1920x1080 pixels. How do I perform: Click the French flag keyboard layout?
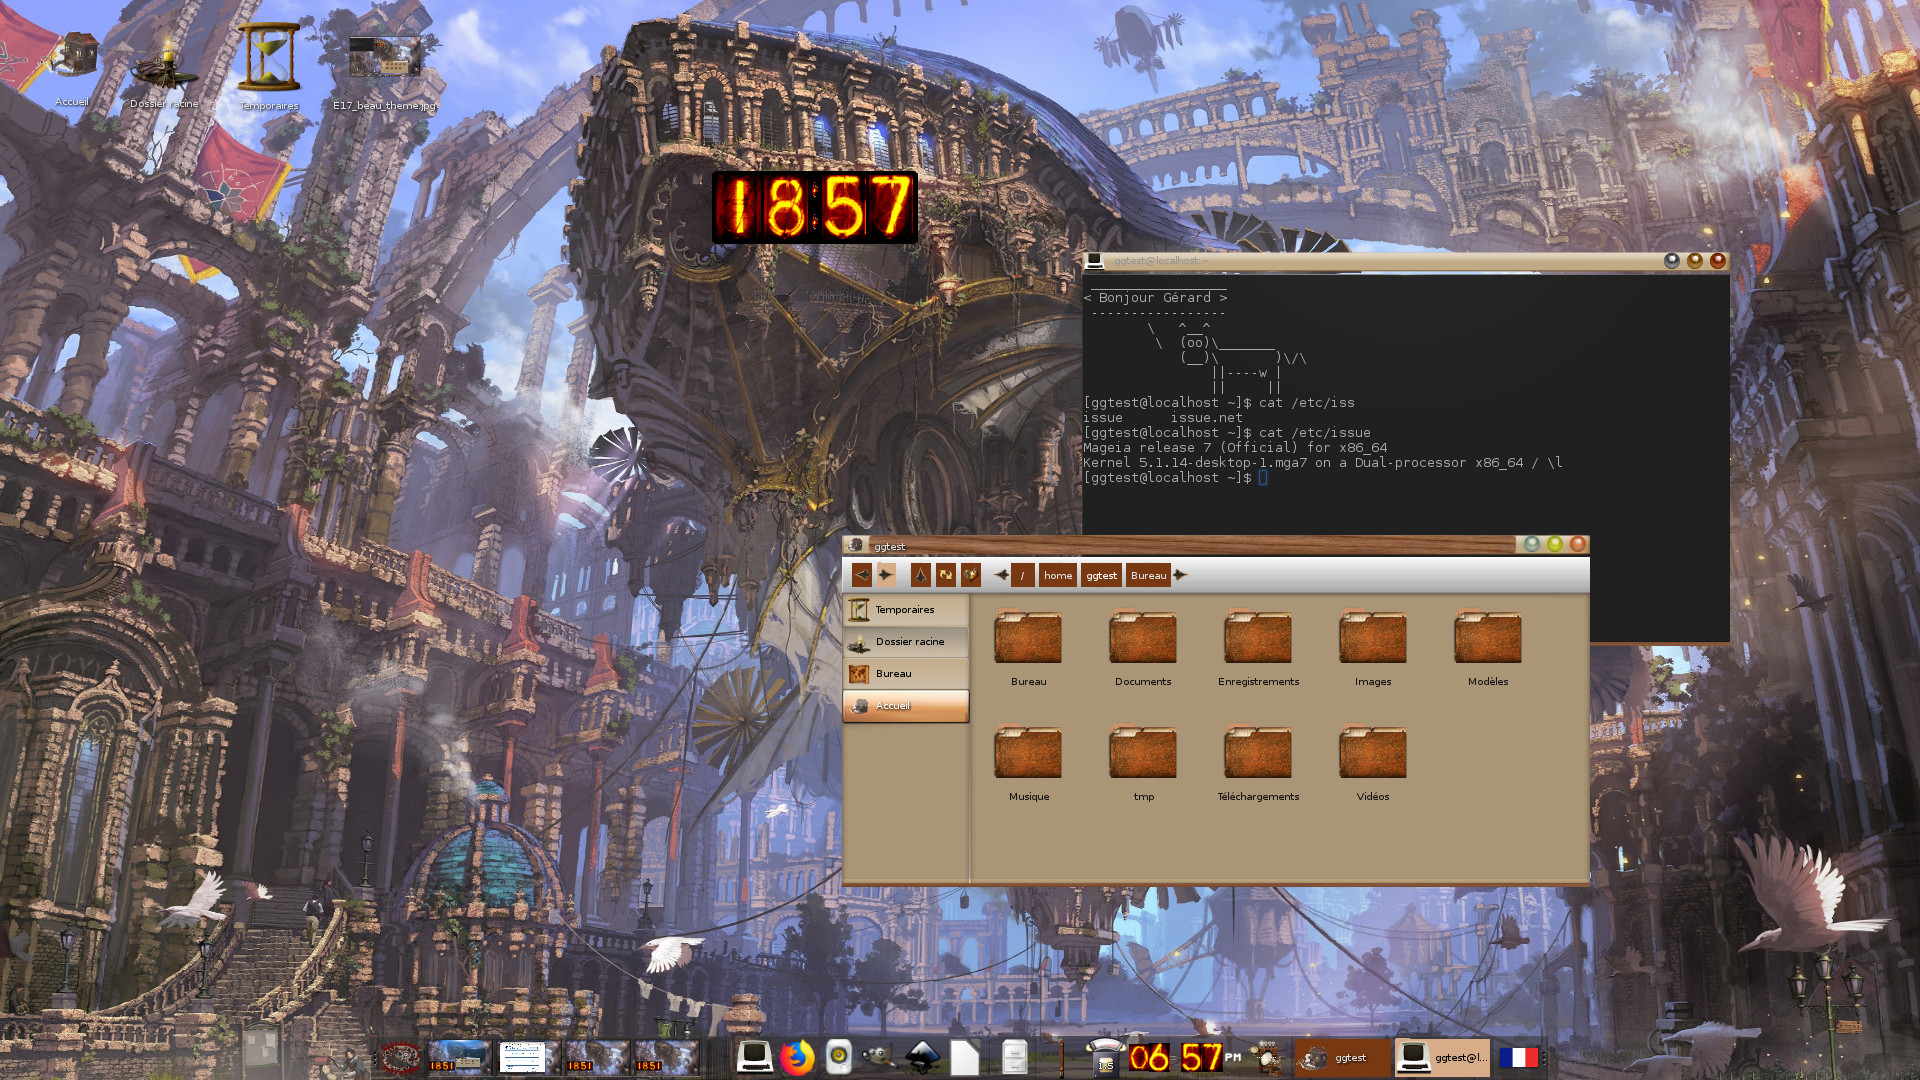point(1518,1058)
